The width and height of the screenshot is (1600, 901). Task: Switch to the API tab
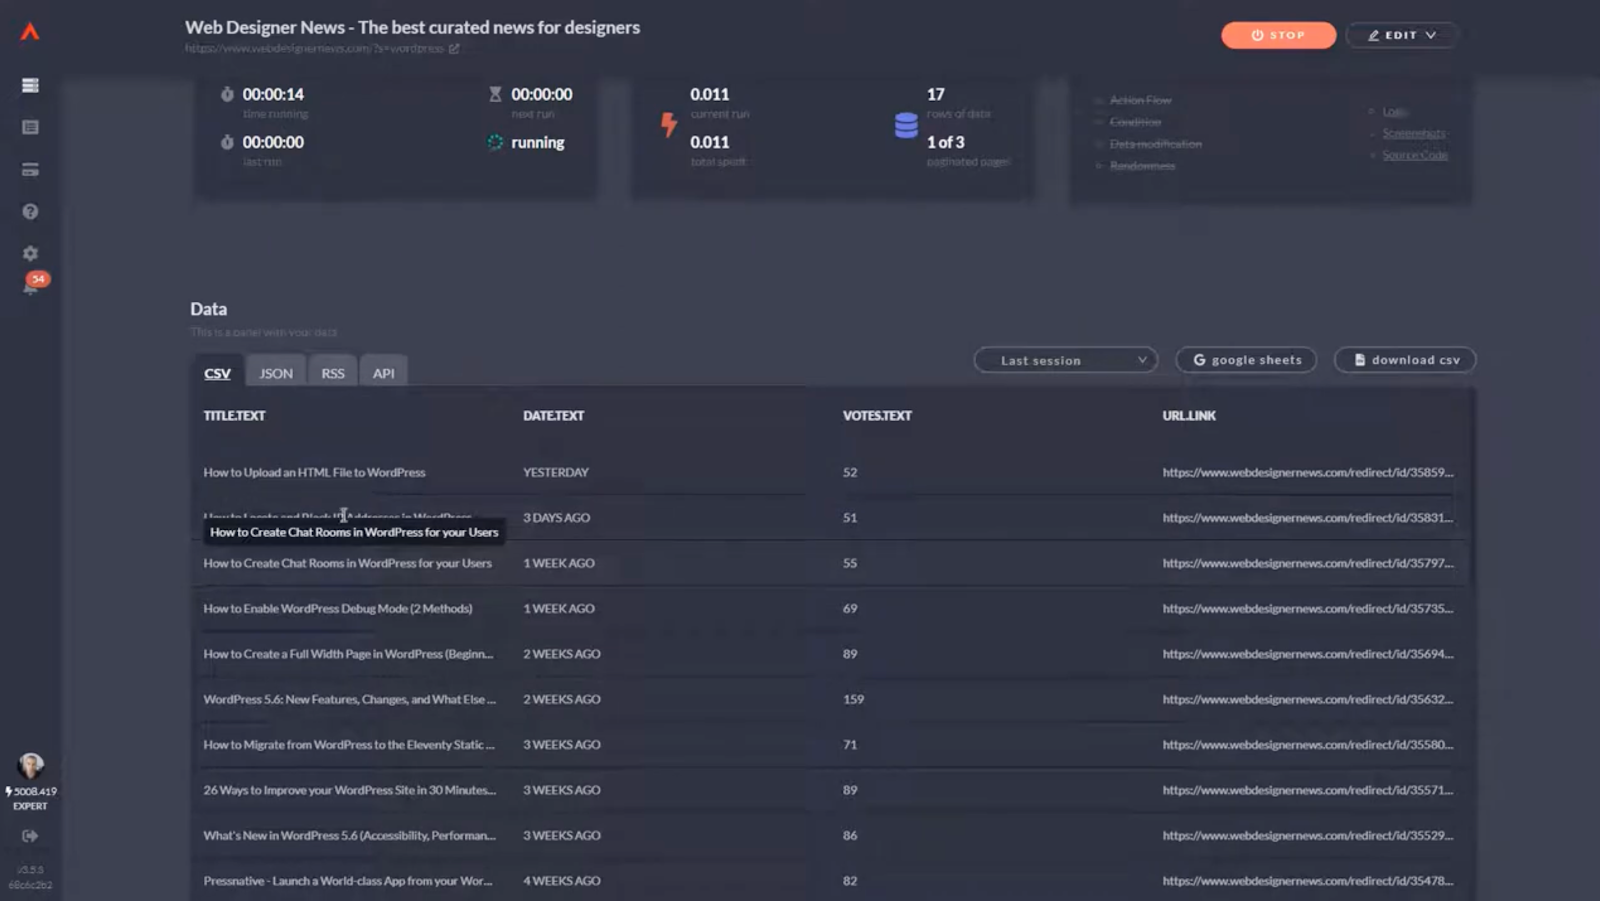[384, 373]
